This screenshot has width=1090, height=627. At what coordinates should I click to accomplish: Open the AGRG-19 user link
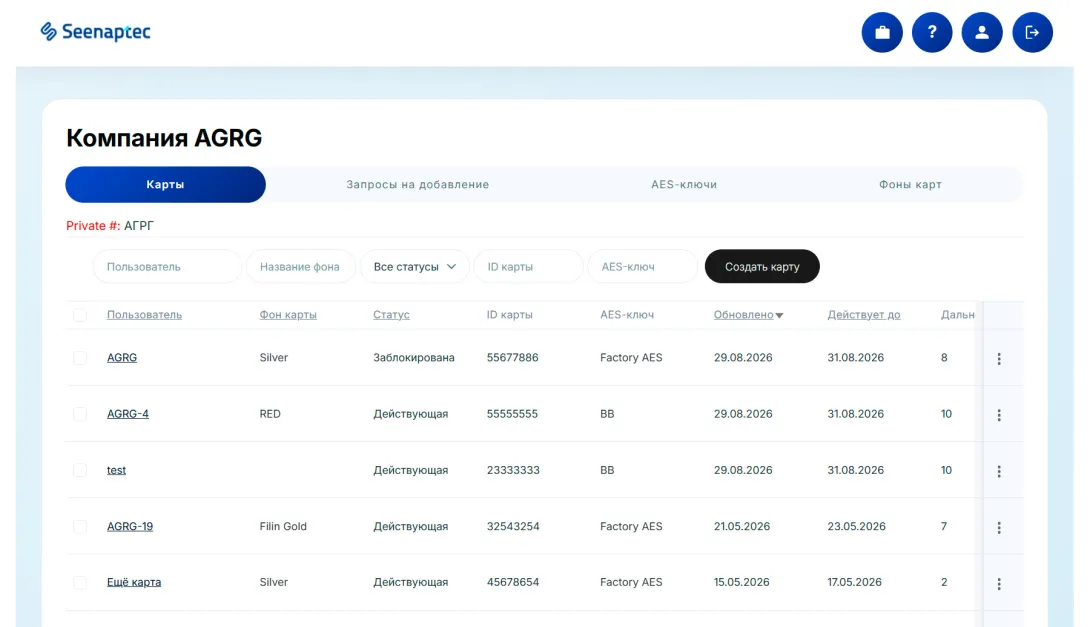(130, 526)
